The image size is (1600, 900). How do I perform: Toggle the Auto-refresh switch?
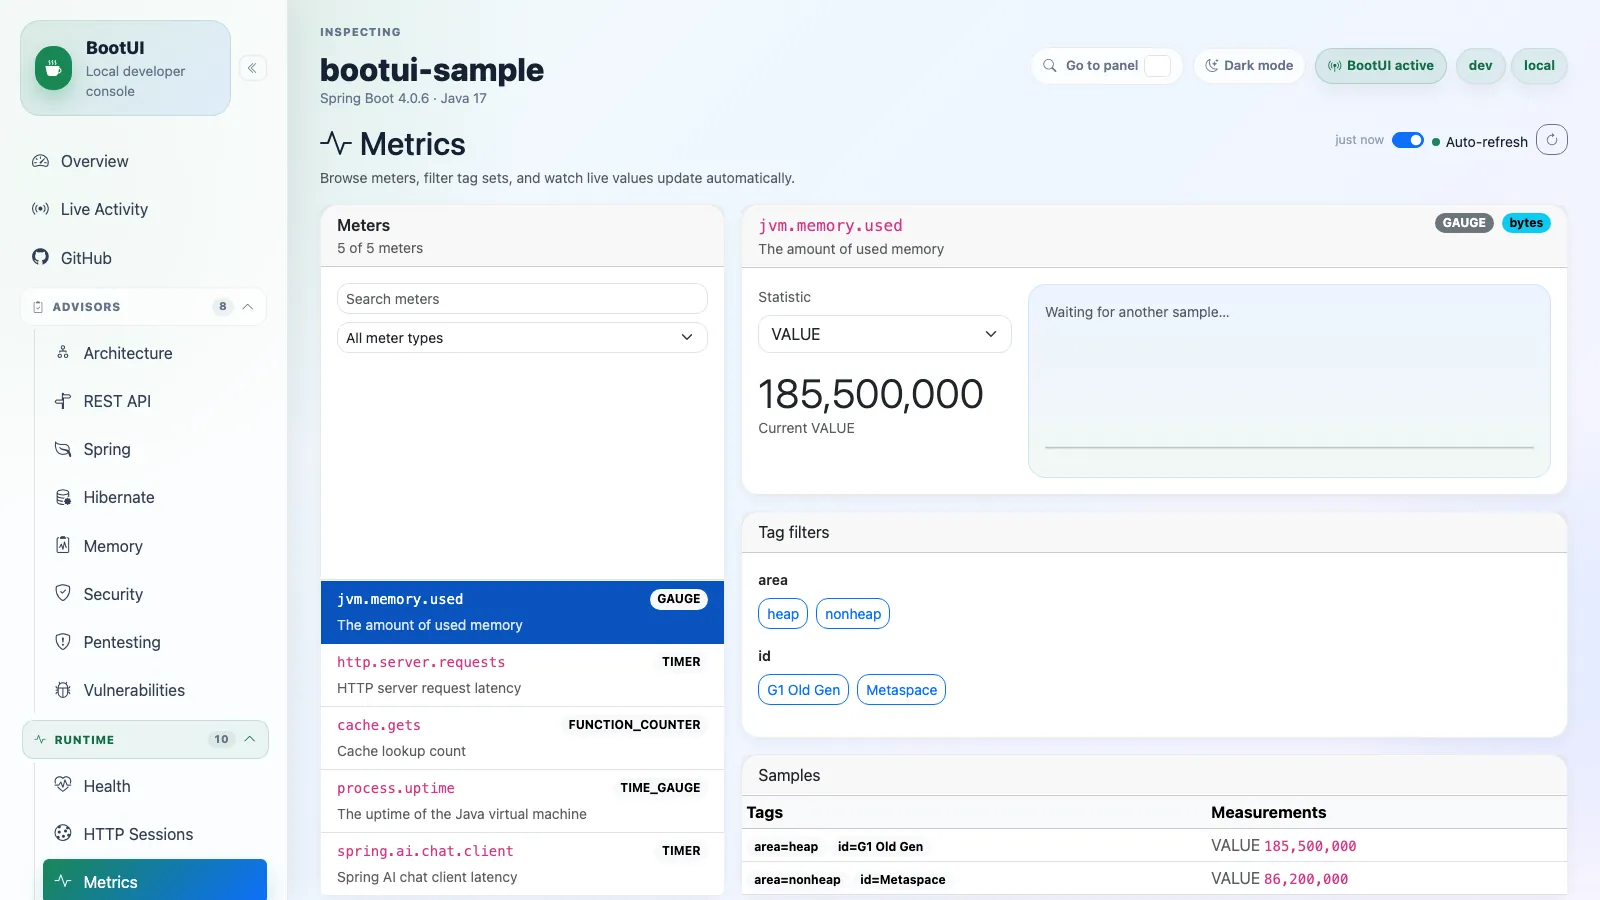pos(1407,140)
